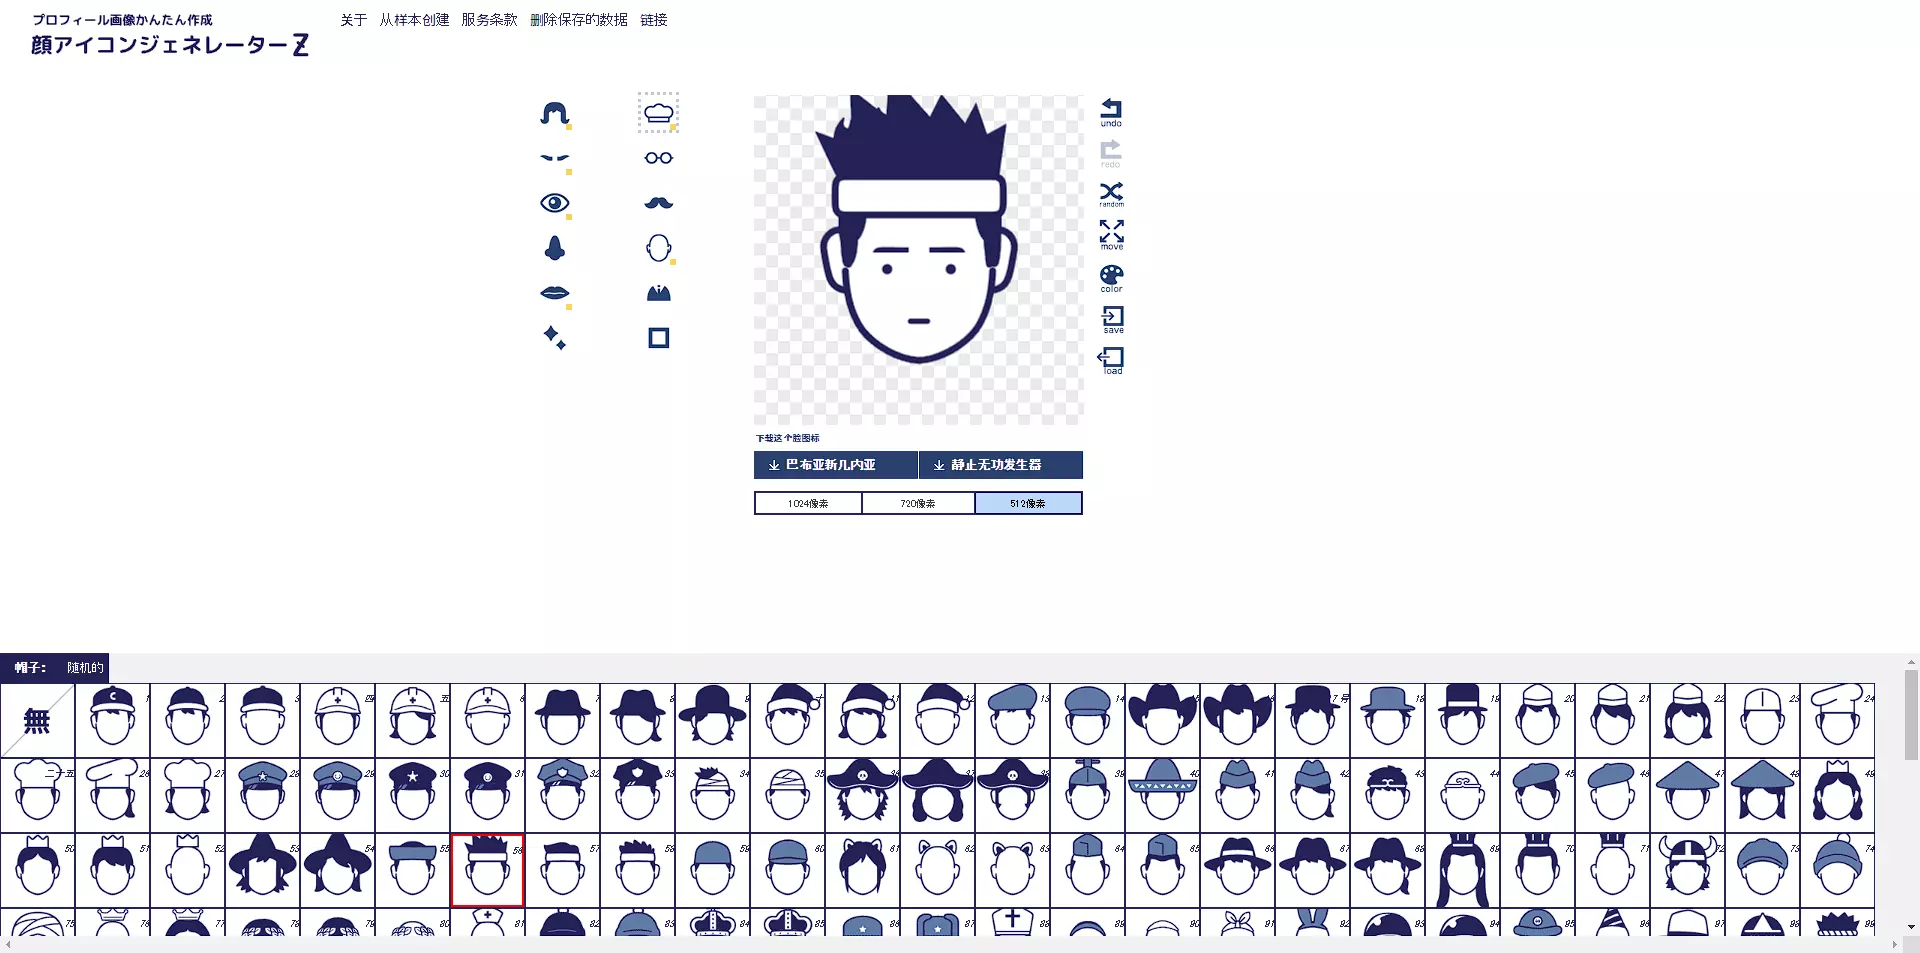Choose the nose part category
The height and width of the screenshot is (953, 1920).
[x=554, y=248]
